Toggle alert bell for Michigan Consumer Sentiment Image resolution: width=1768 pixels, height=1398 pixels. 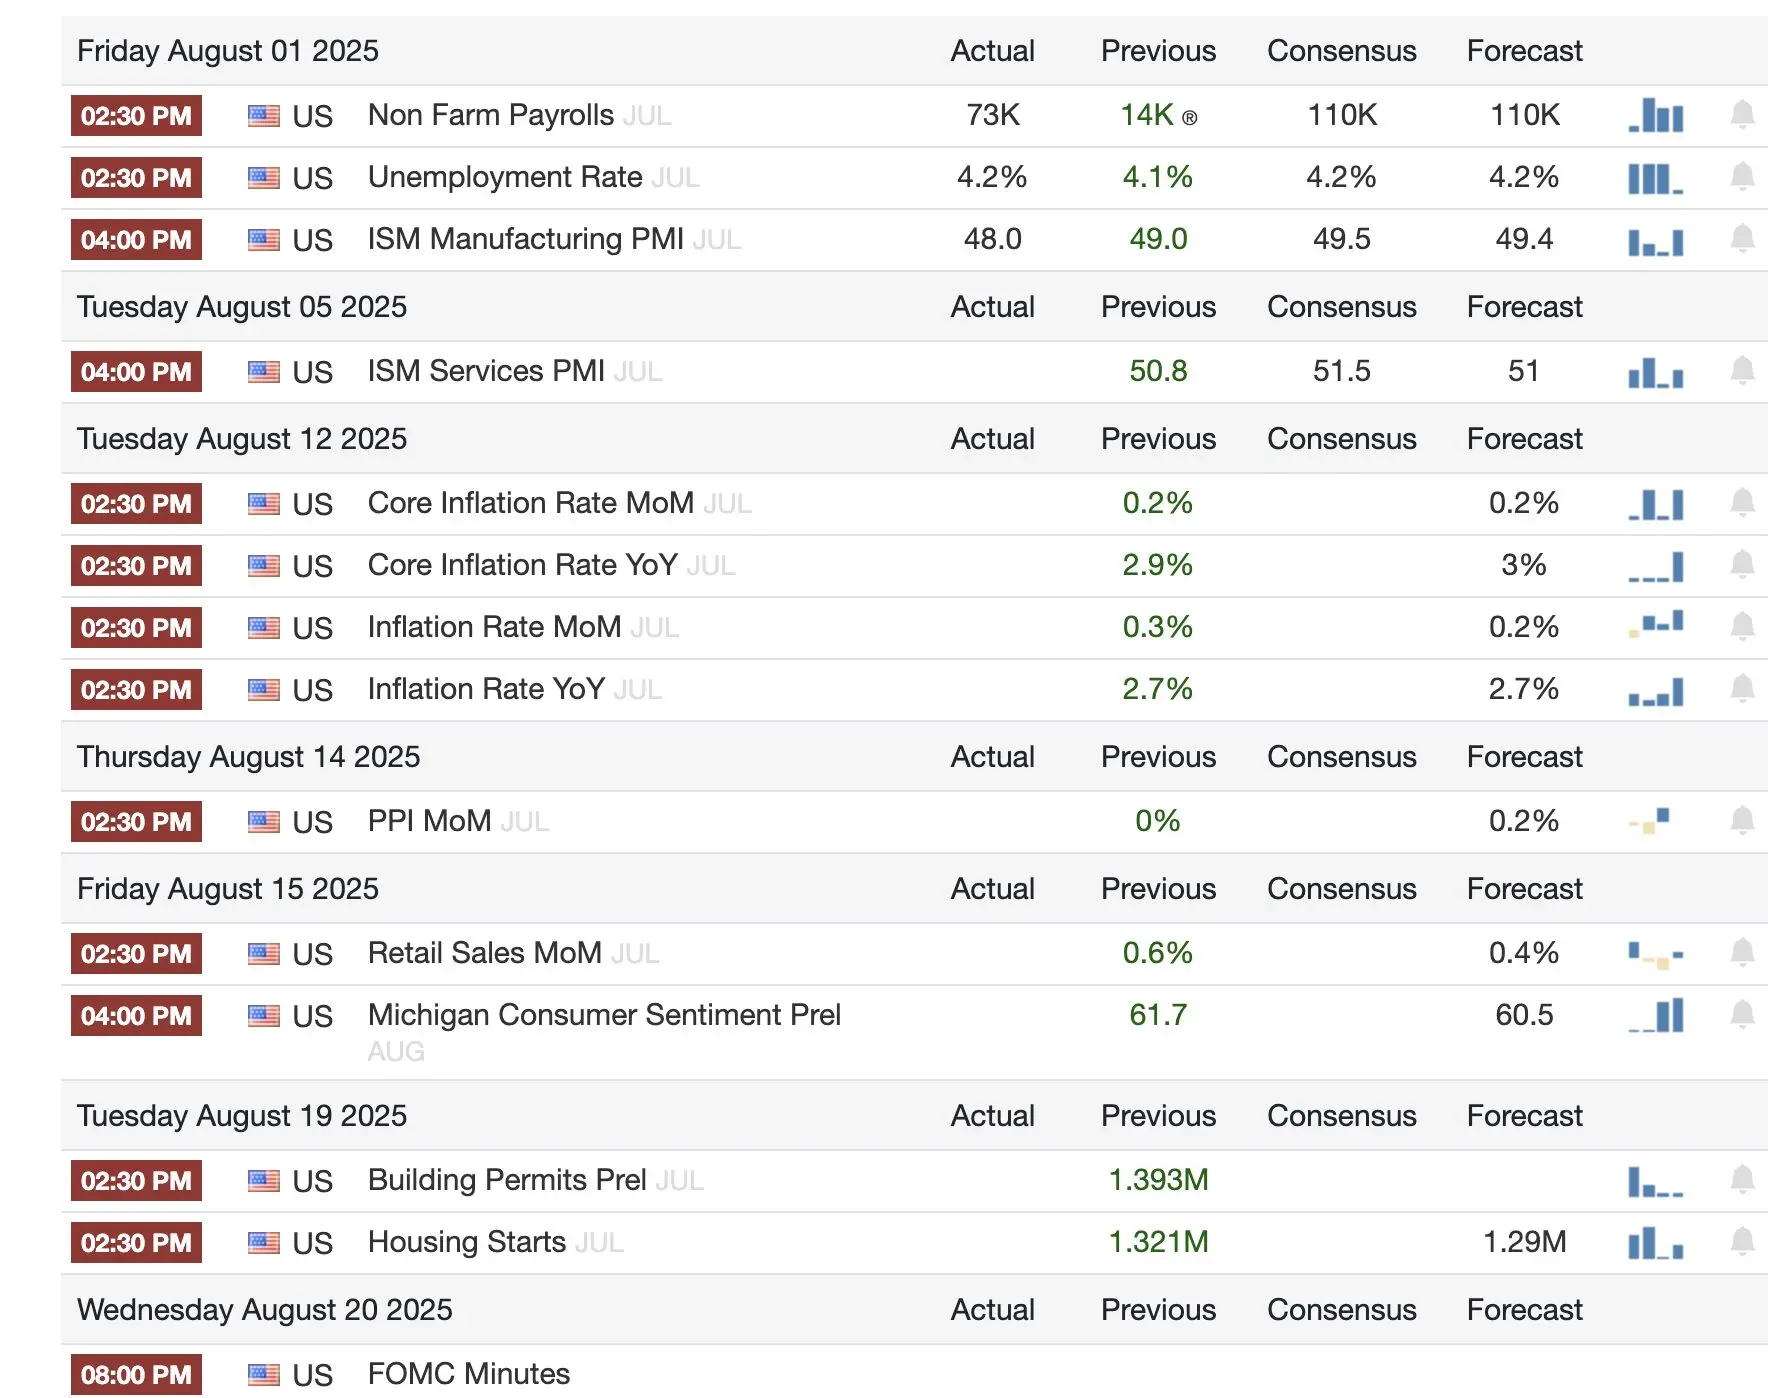tap(1742, 1015)
